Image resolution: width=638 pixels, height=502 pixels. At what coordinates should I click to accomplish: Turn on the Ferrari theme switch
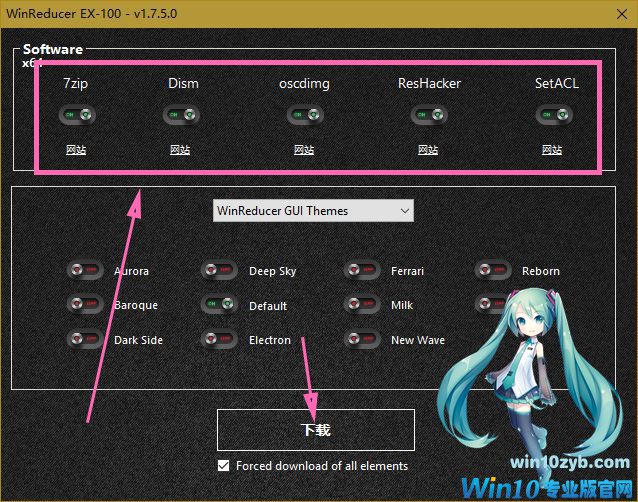(360, 270)
